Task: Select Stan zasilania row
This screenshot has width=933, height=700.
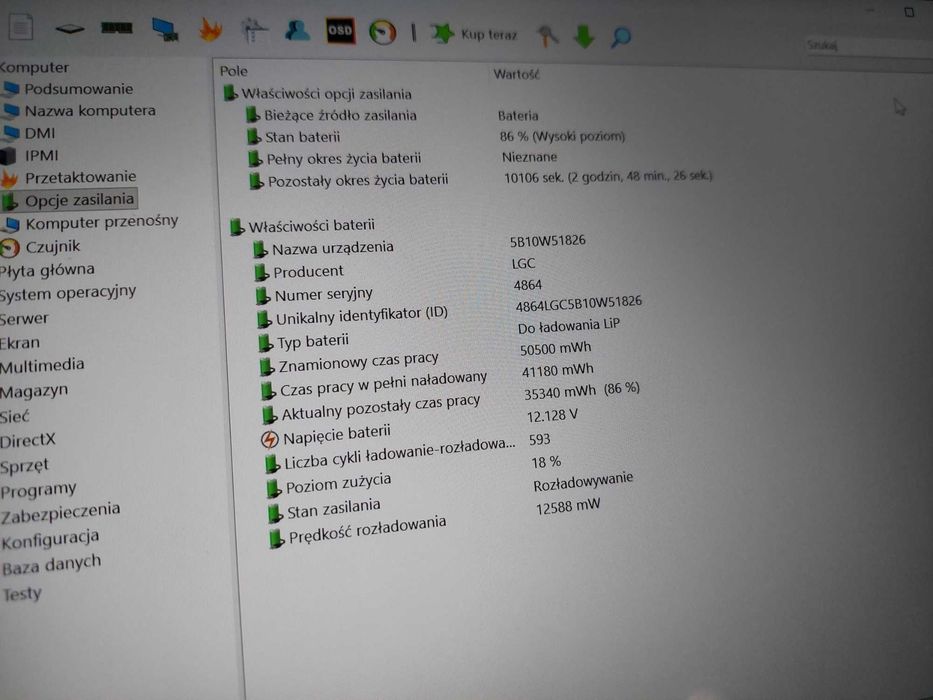Action: [325, 509]
